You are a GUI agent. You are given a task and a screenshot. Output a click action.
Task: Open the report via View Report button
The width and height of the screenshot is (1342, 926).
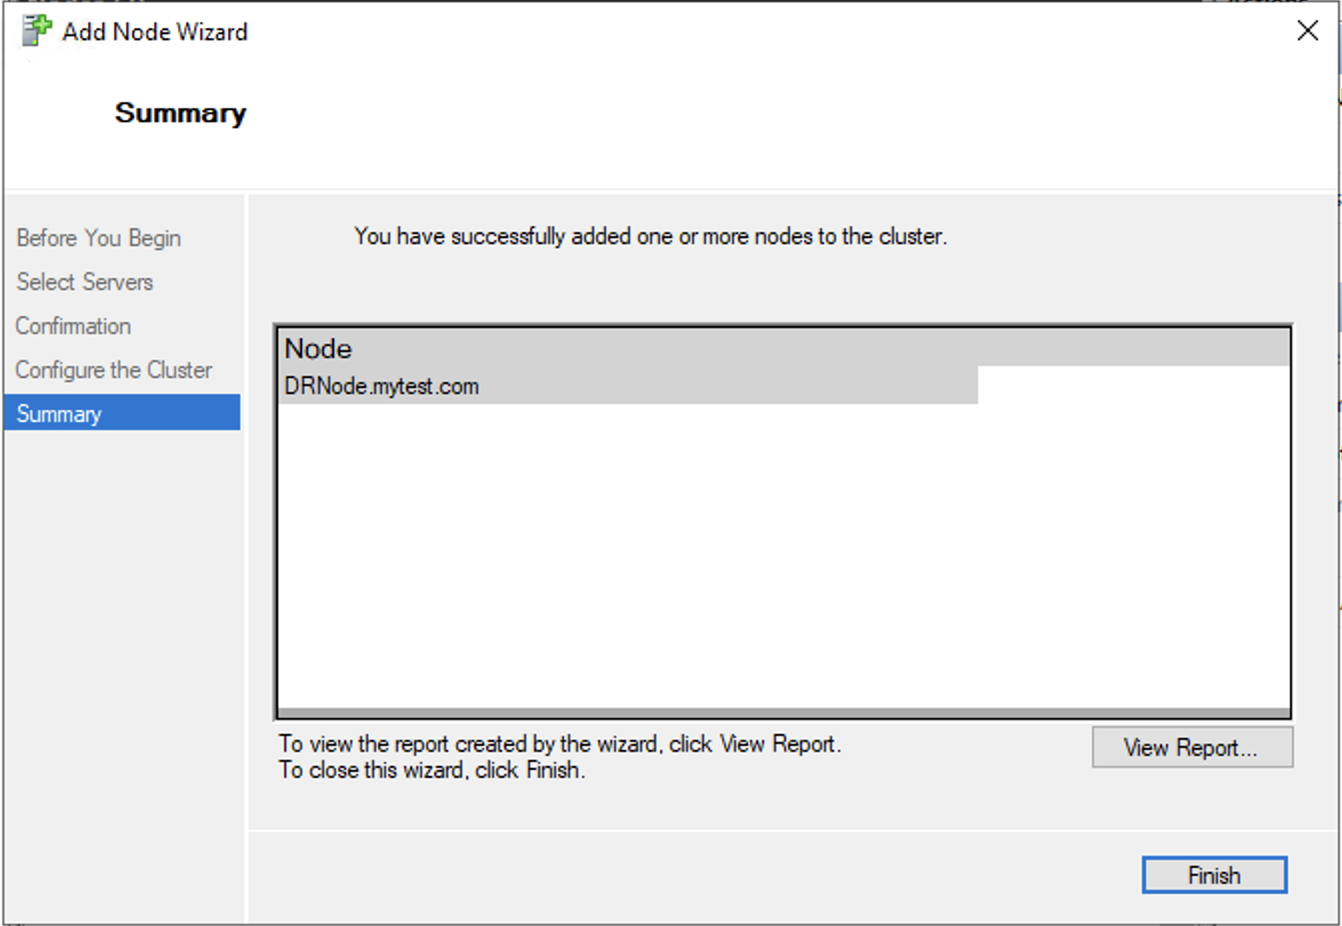(x=1192, y=748)
